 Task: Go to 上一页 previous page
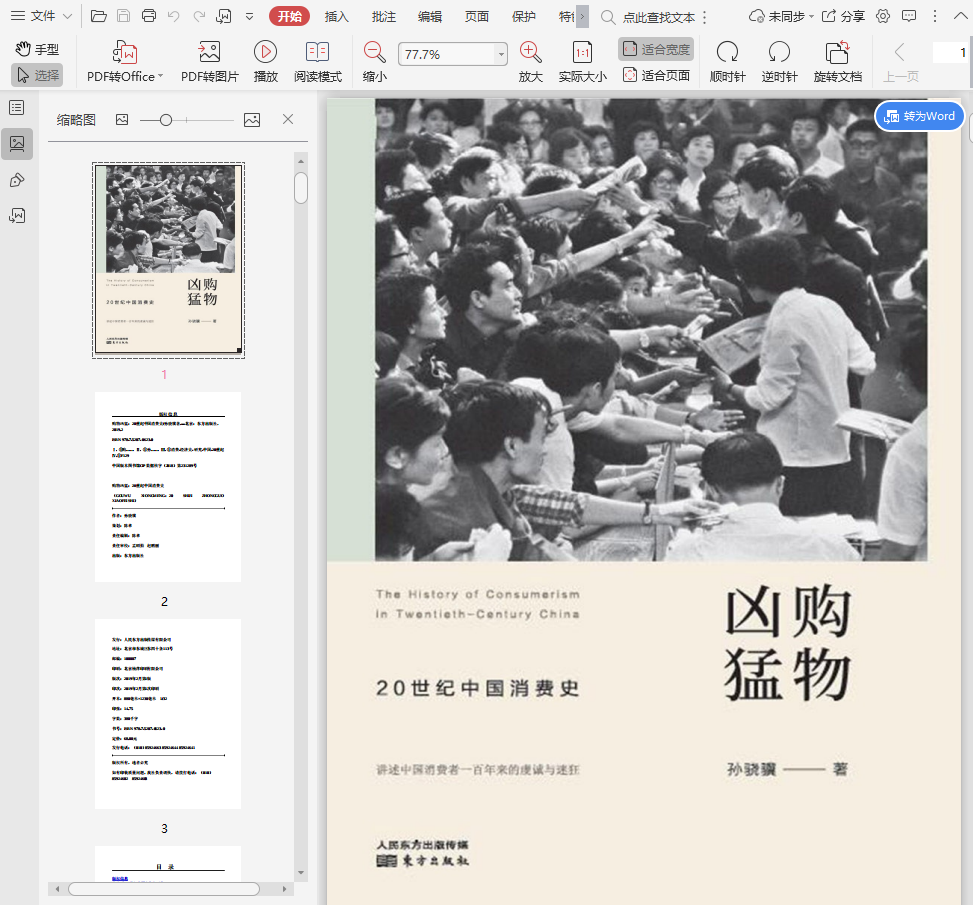coord(900,61)
